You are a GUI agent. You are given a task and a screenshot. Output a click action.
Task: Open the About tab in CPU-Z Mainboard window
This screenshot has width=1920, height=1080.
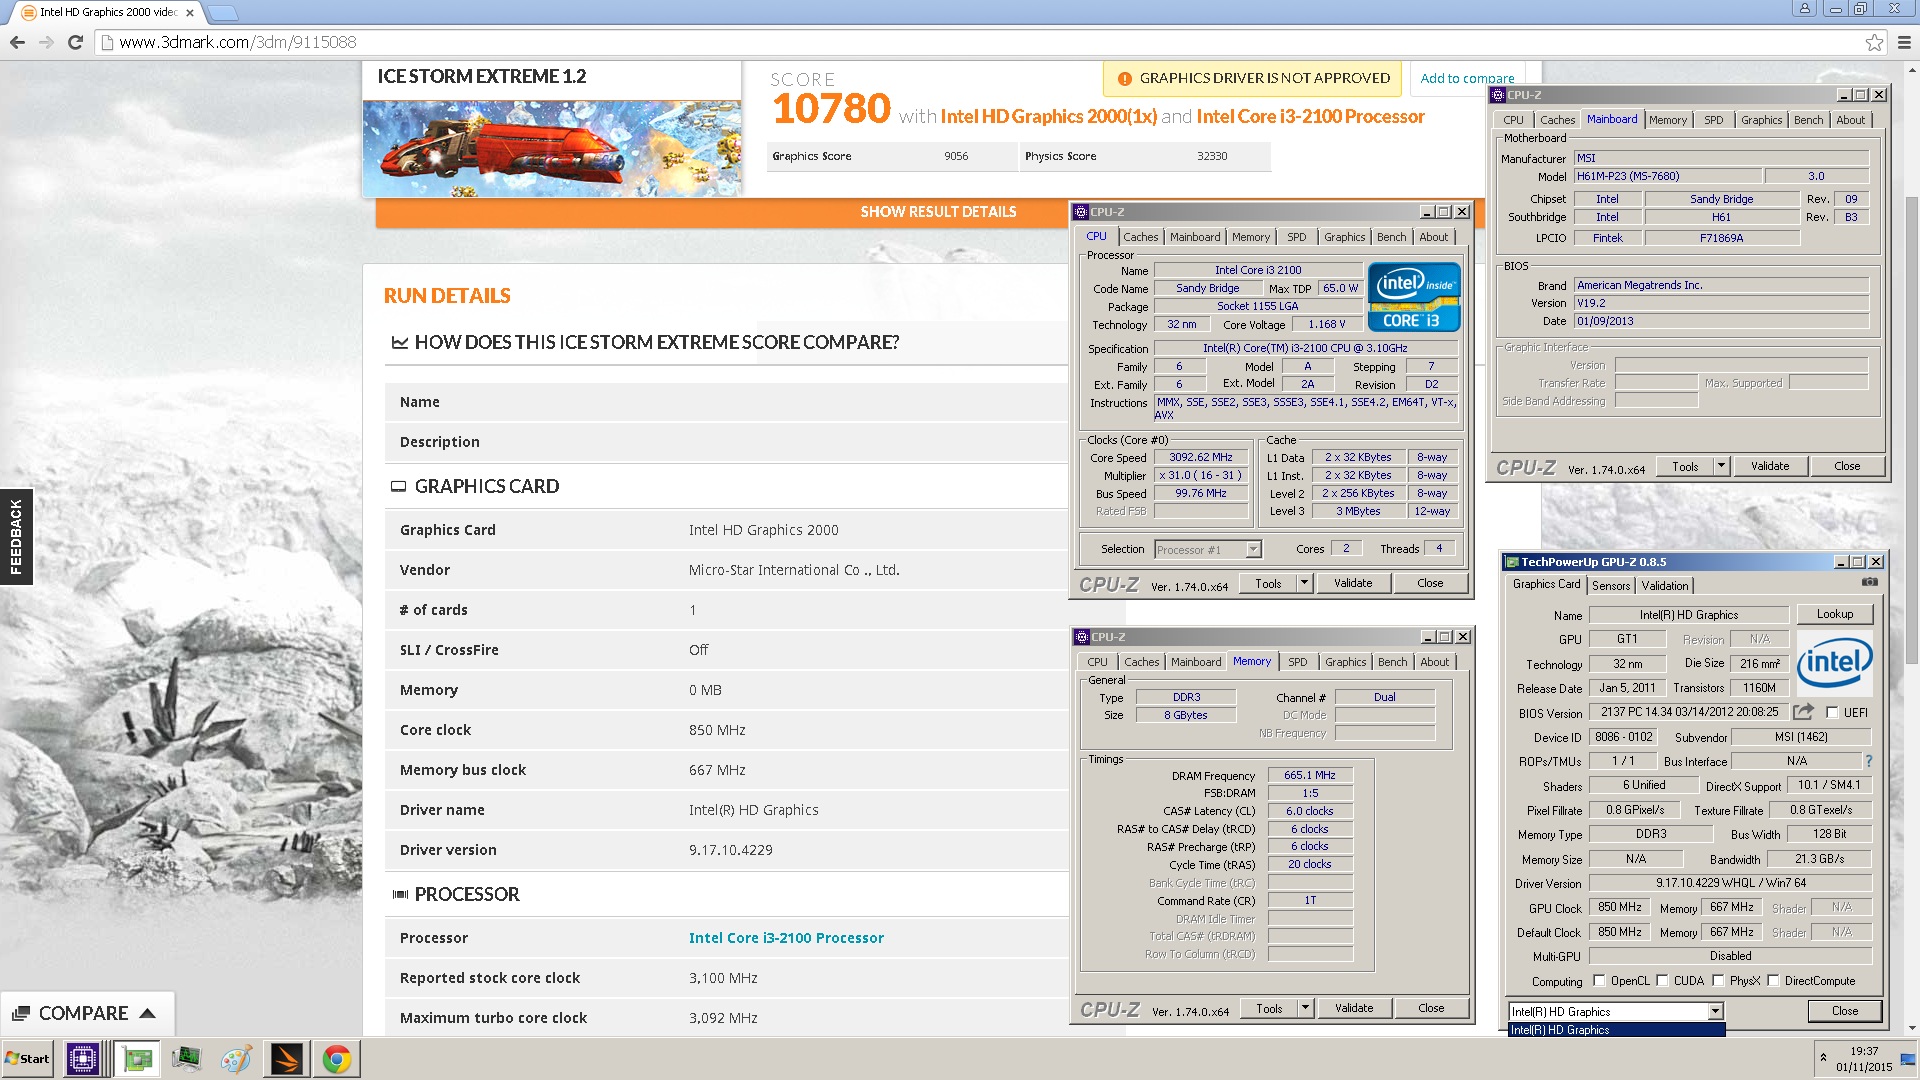(1850, 120)
